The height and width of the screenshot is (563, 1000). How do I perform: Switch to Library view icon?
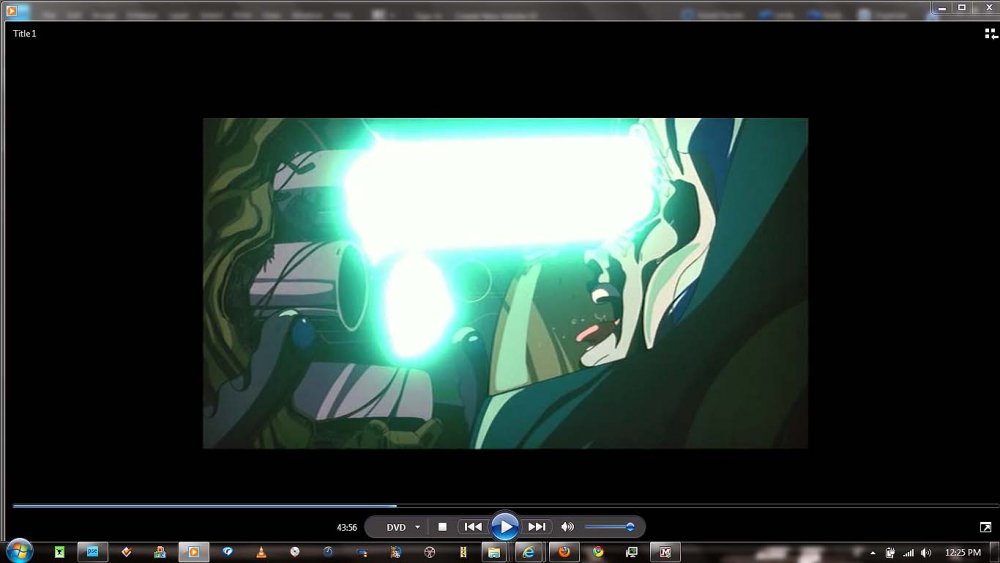(x=990, y=34)
